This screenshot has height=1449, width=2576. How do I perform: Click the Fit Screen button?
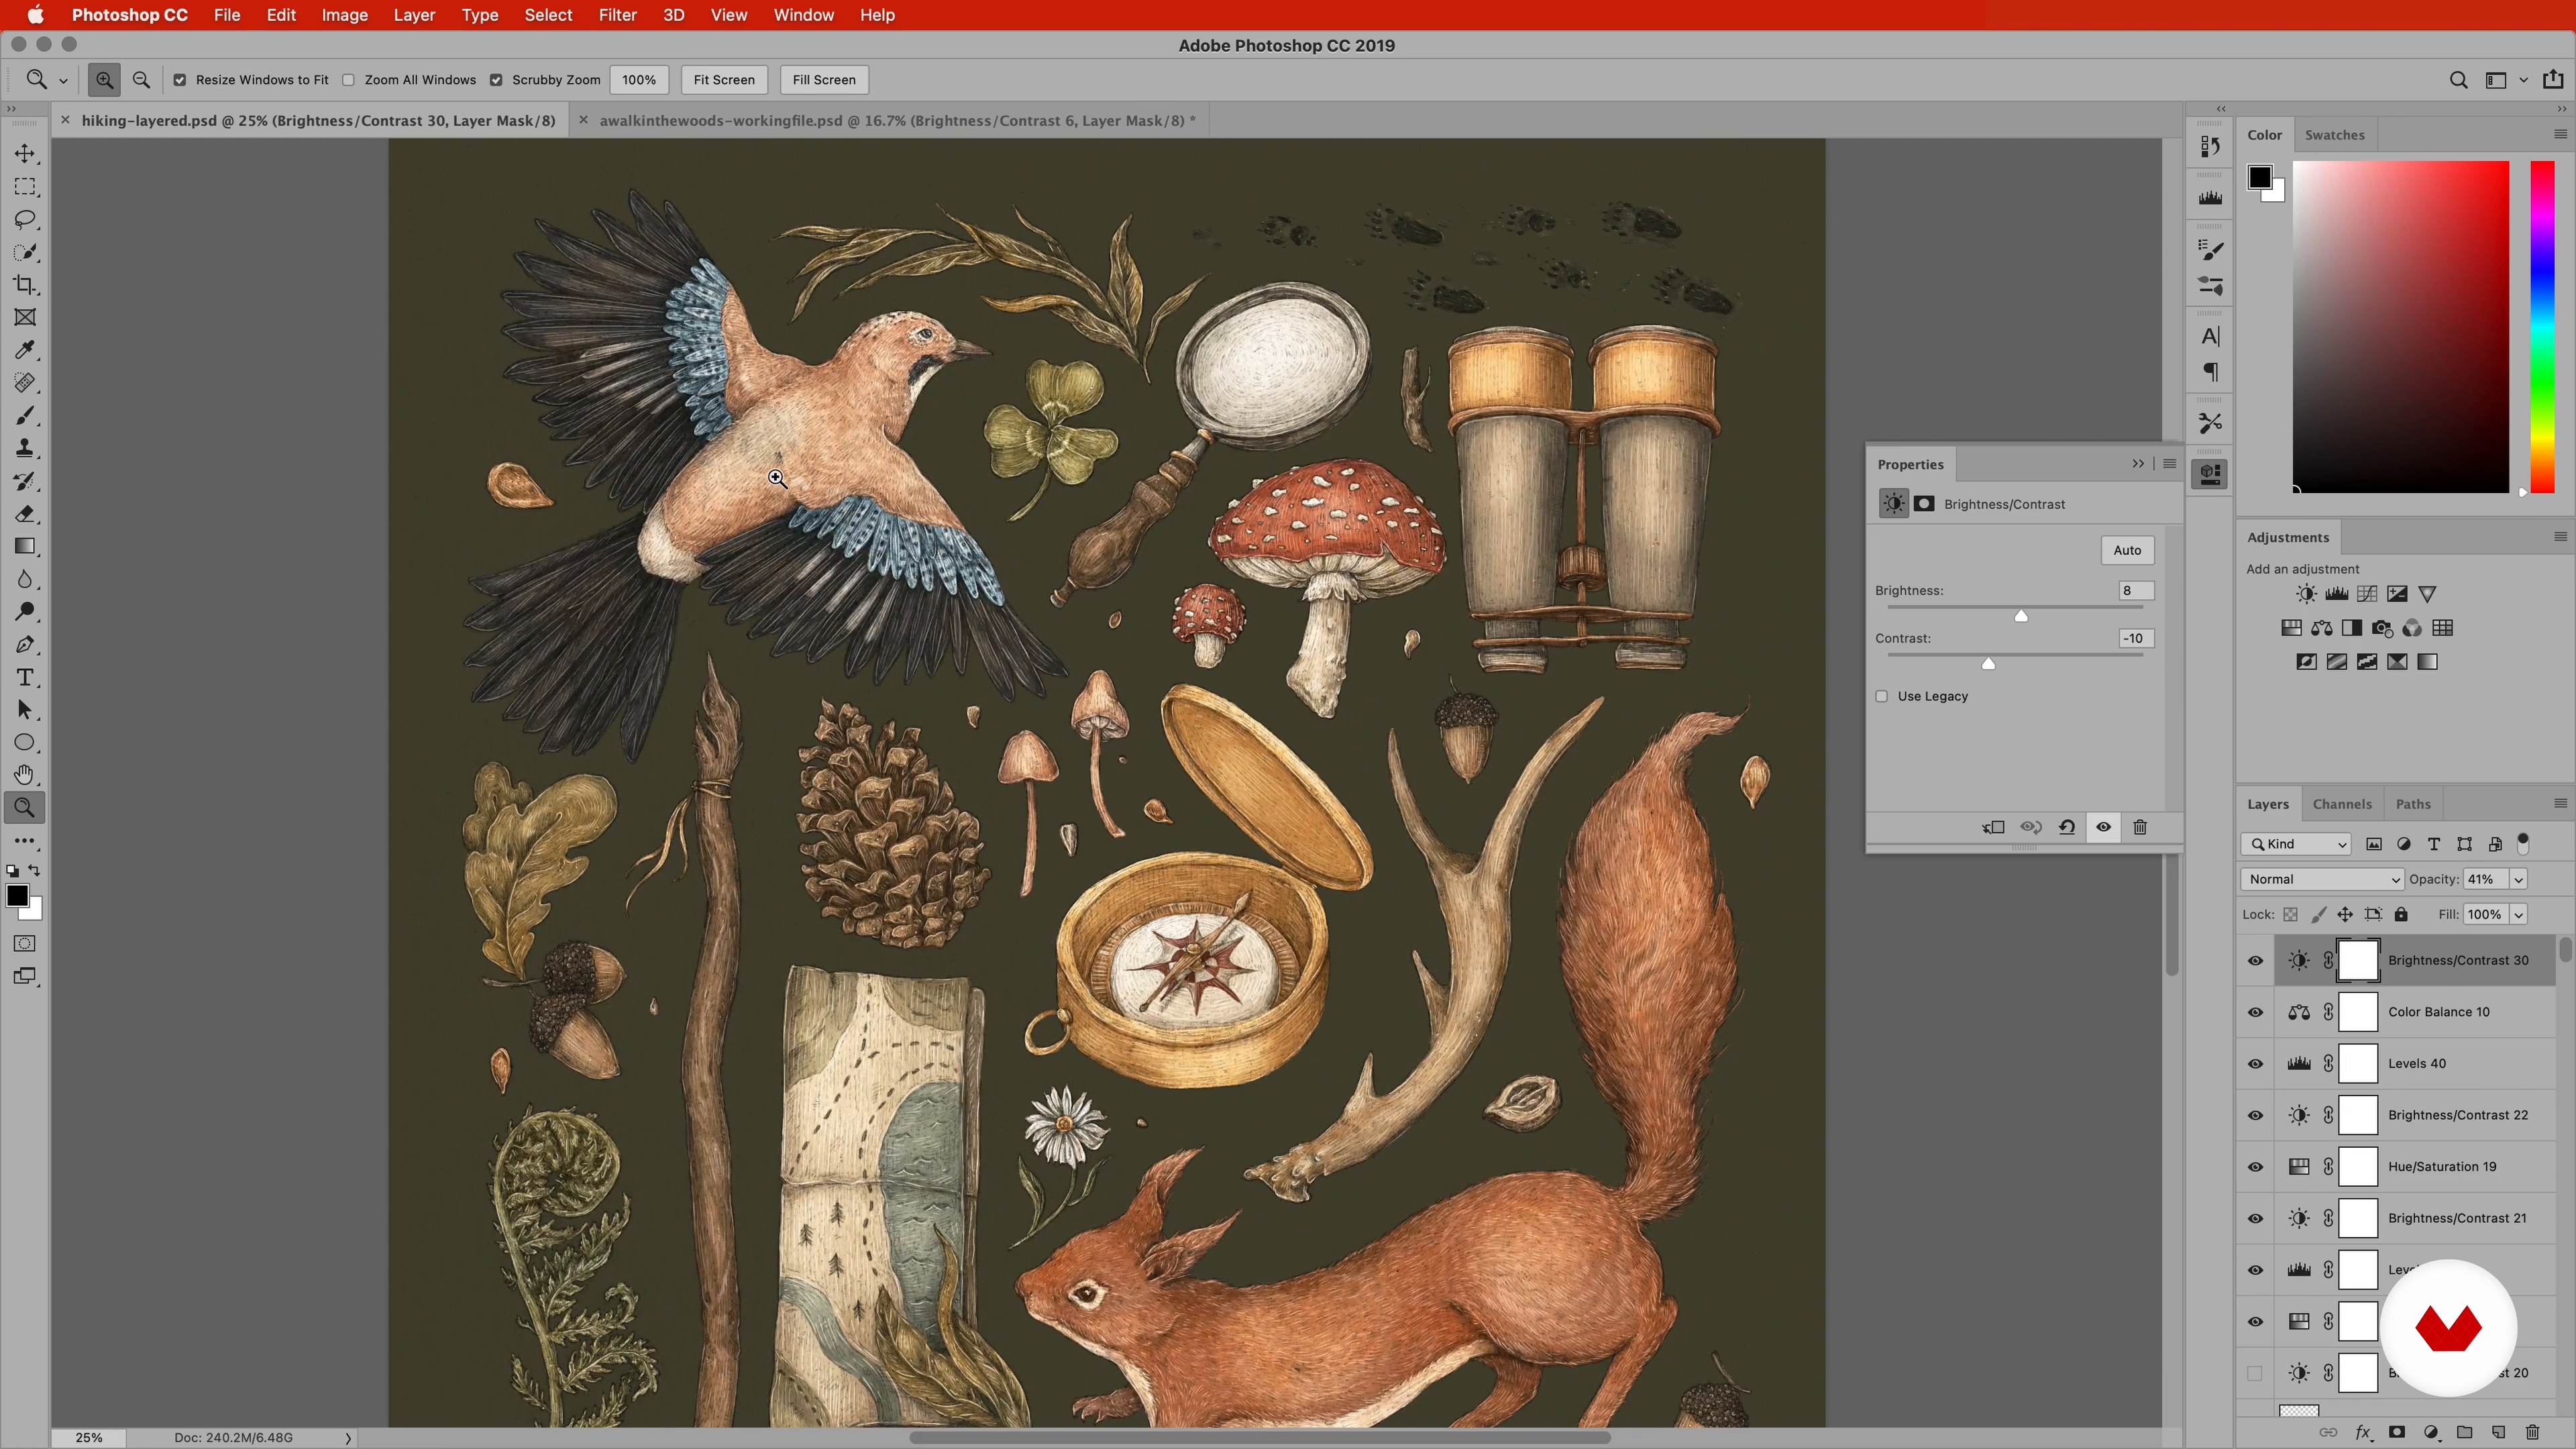click(x=724, y=80)
